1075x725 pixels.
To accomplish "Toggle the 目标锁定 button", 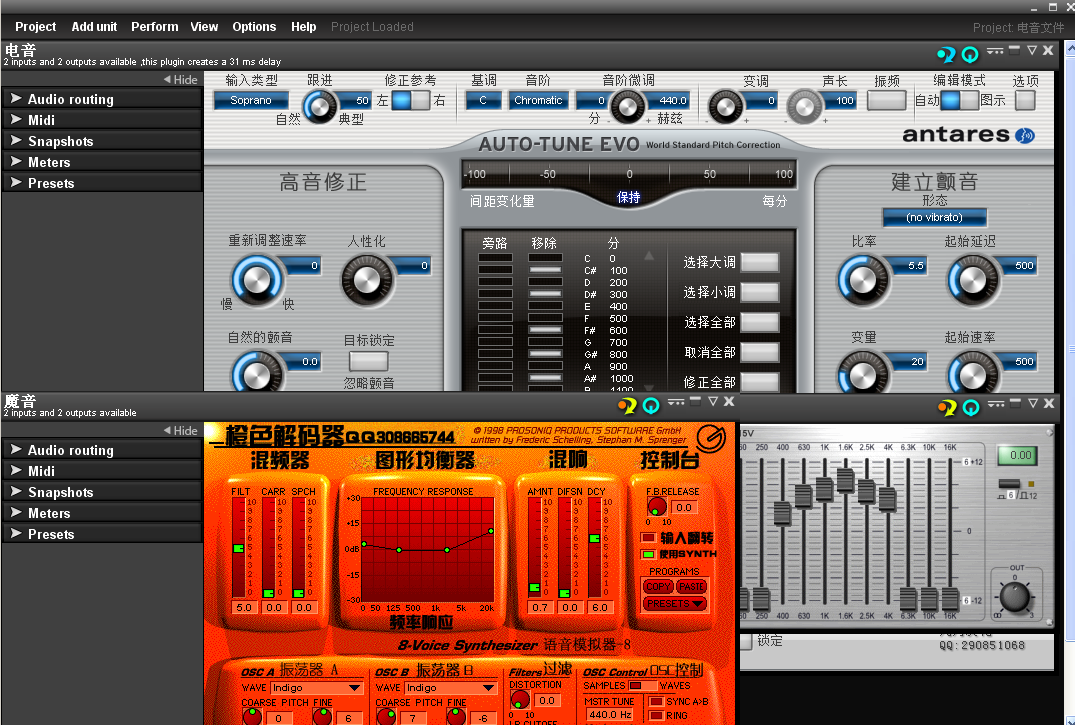I will tap(369, 361).
